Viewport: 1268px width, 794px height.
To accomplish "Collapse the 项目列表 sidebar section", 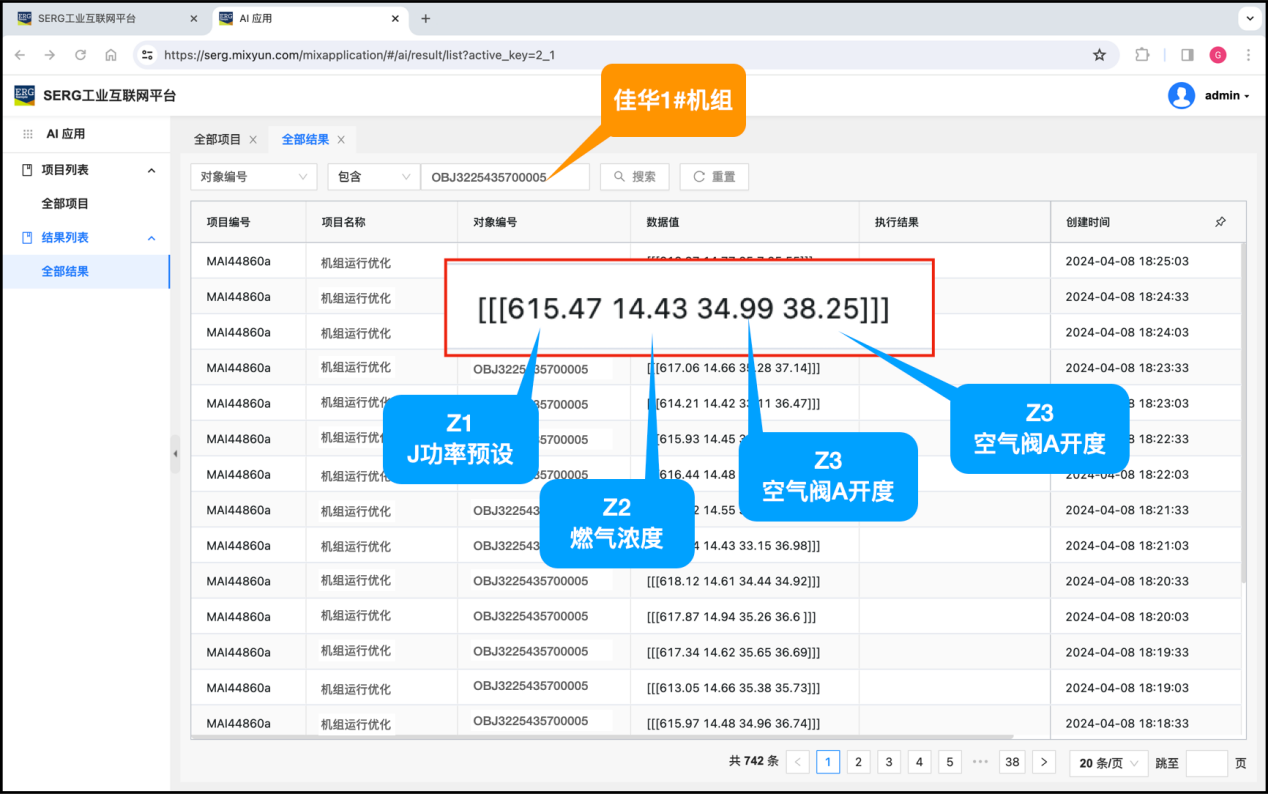I will tap(152, 171).
